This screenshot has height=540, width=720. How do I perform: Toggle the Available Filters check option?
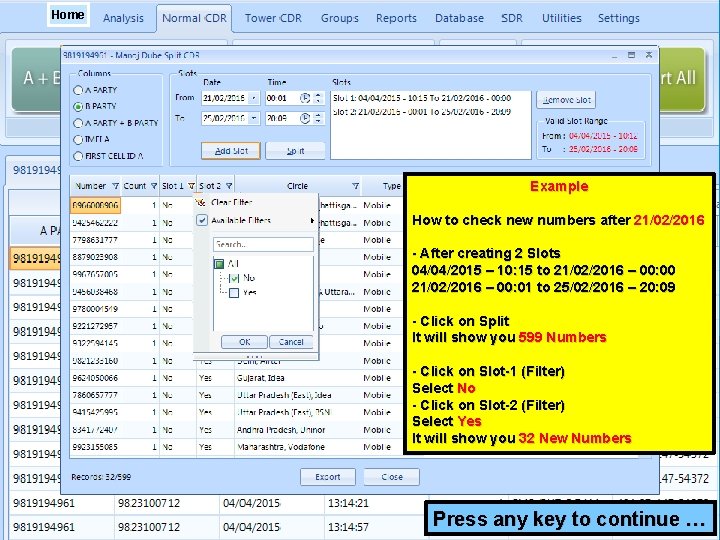pyautogui.click(x=202, y=220)
